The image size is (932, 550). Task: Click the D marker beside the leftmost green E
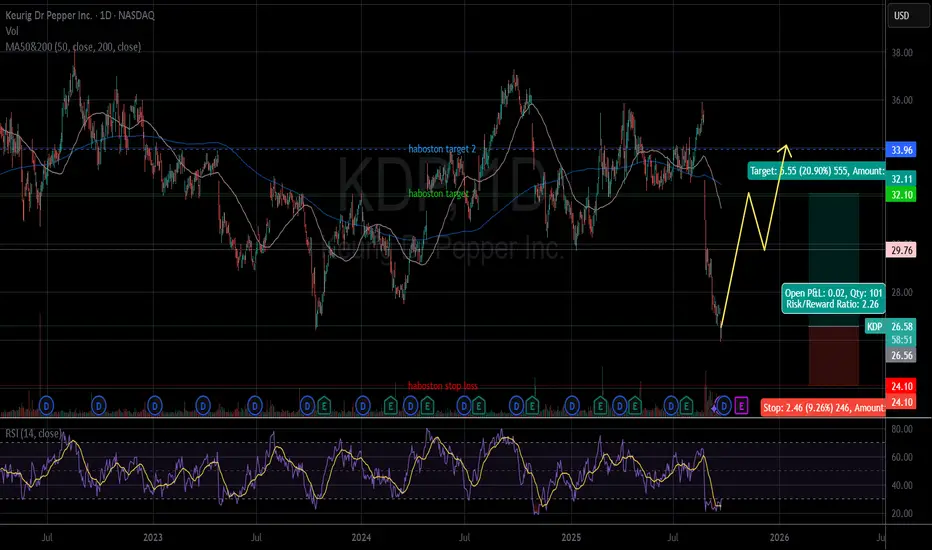tap(307, 406)
